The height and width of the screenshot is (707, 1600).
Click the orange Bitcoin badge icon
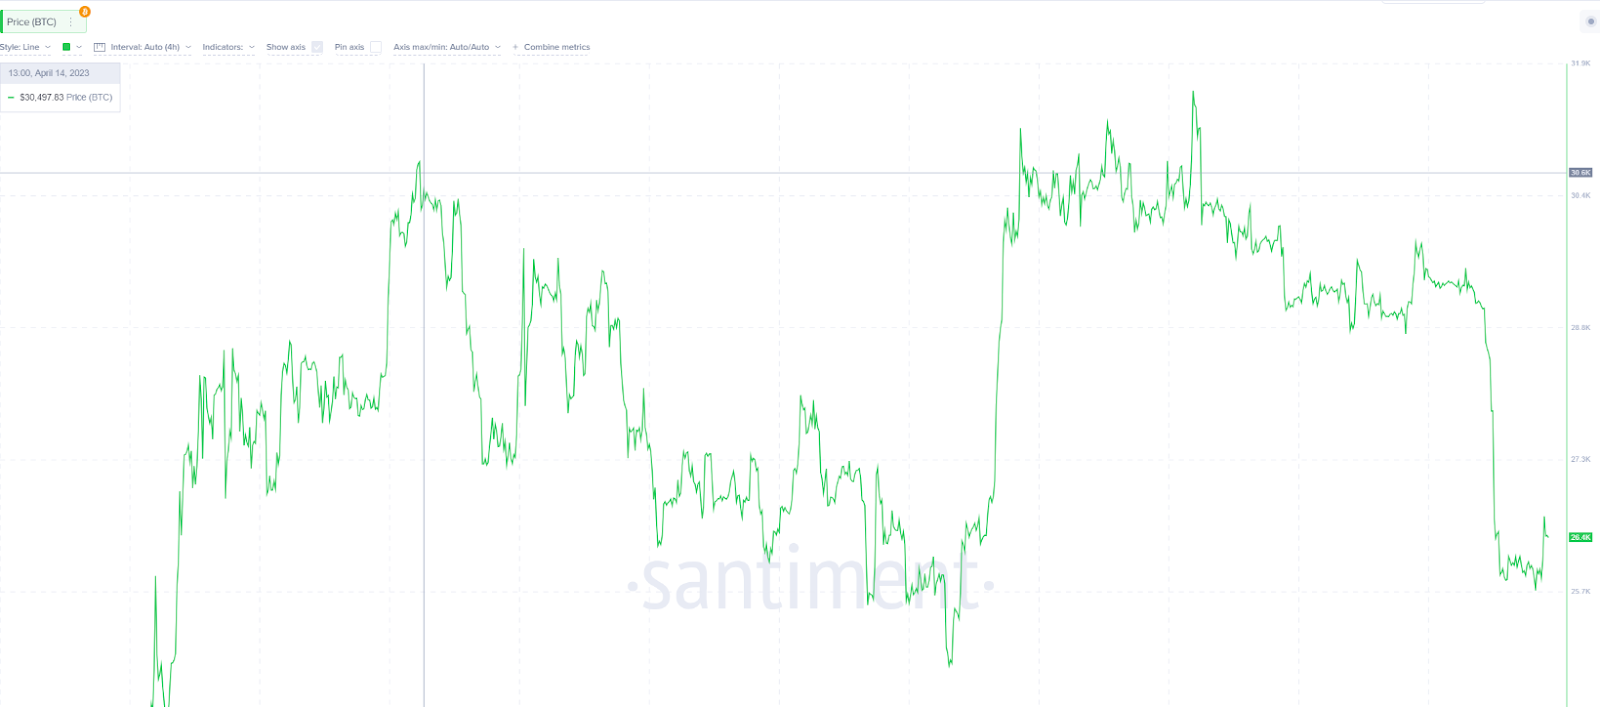pyautogui.click(x=85, y=12)
